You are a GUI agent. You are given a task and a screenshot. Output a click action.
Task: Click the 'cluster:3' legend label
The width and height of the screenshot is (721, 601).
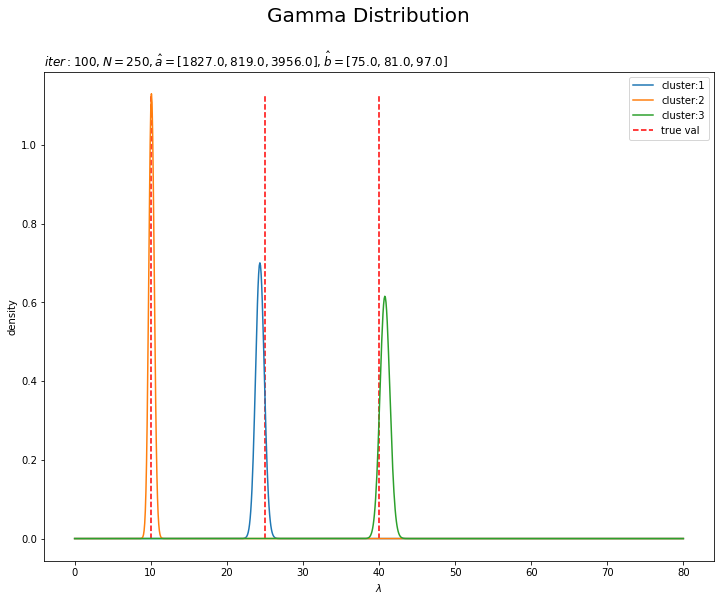point(682,115)
